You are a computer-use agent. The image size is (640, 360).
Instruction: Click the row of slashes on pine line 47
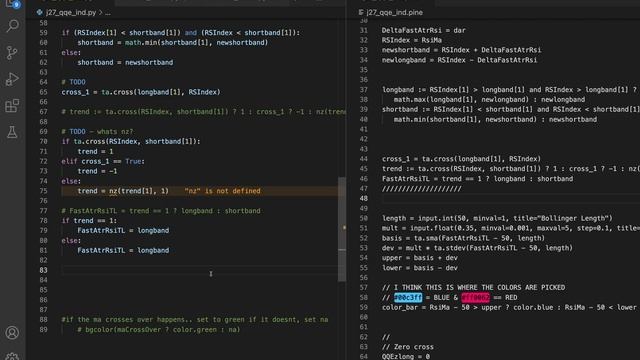click(422, 189)
